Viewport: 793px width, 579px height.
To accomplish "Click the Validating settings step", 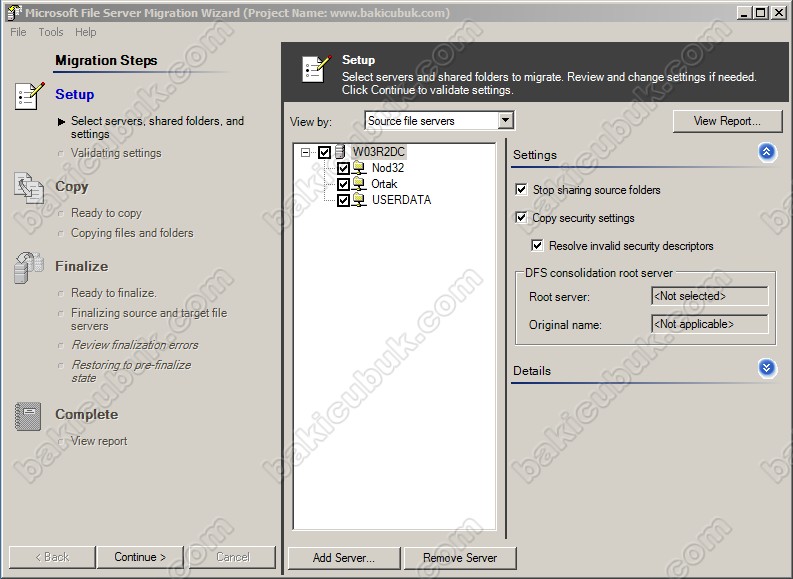I will pyautogui.click(x=116, y=153).
